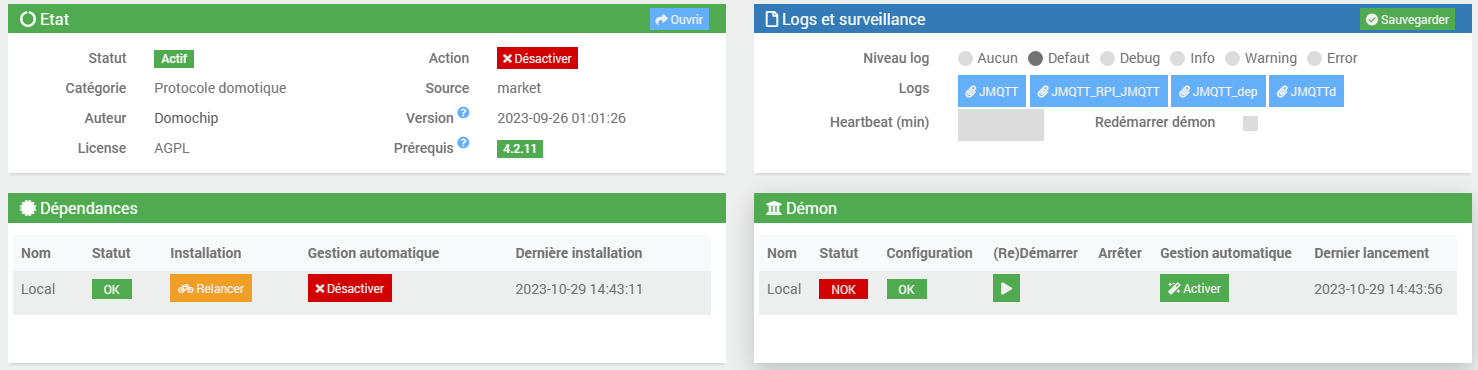Click the Dernière installation column header
This screenshot has height=370, width=1478.
pyautogui.click(x=579, y=253)
